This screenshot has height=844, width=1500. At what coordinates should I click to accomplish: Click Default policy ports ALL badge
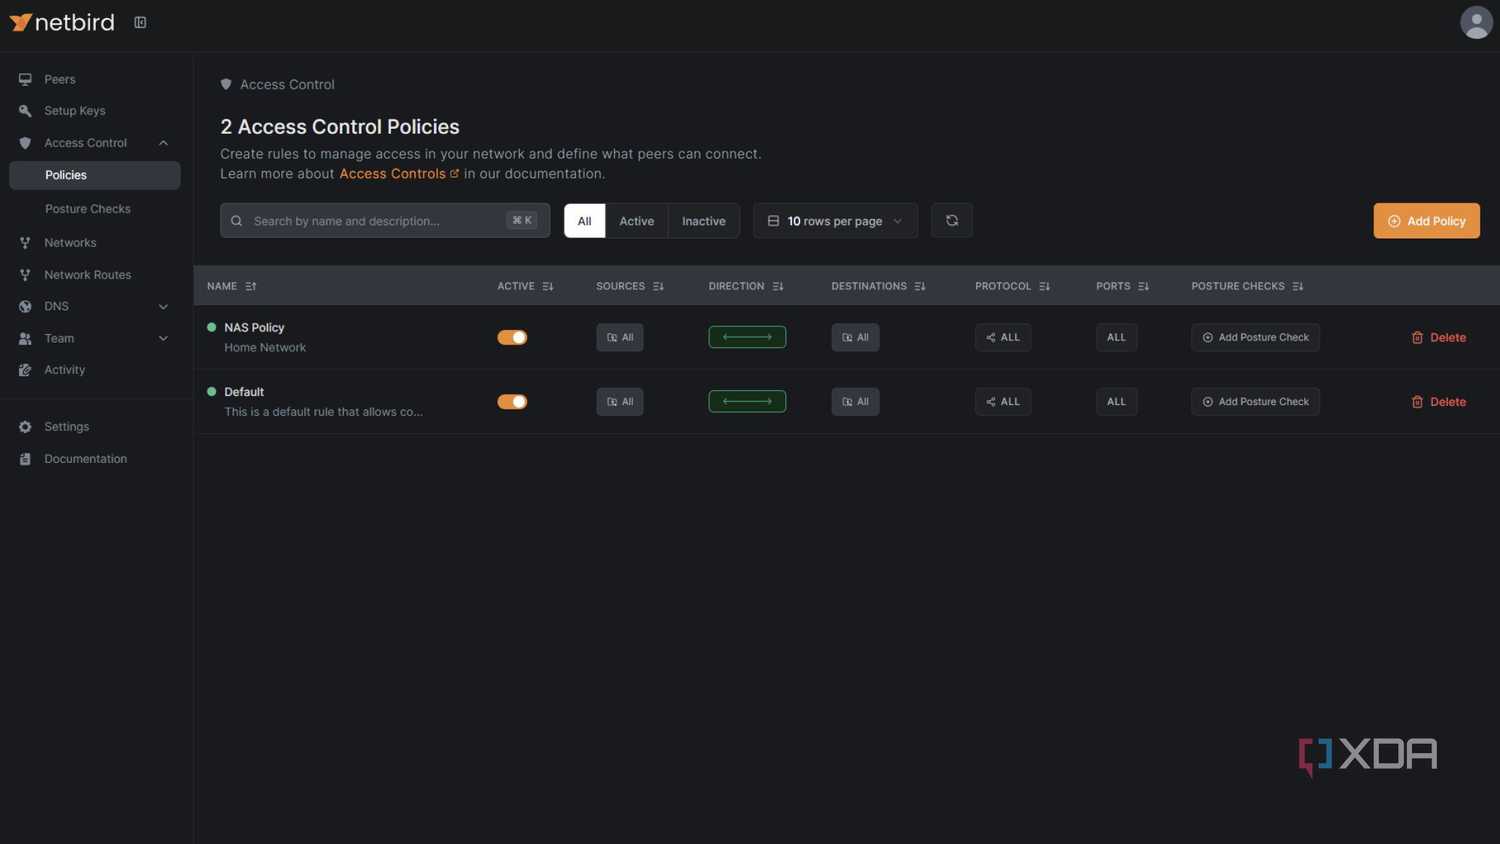pyautogui.click(x=1116, y=402)
